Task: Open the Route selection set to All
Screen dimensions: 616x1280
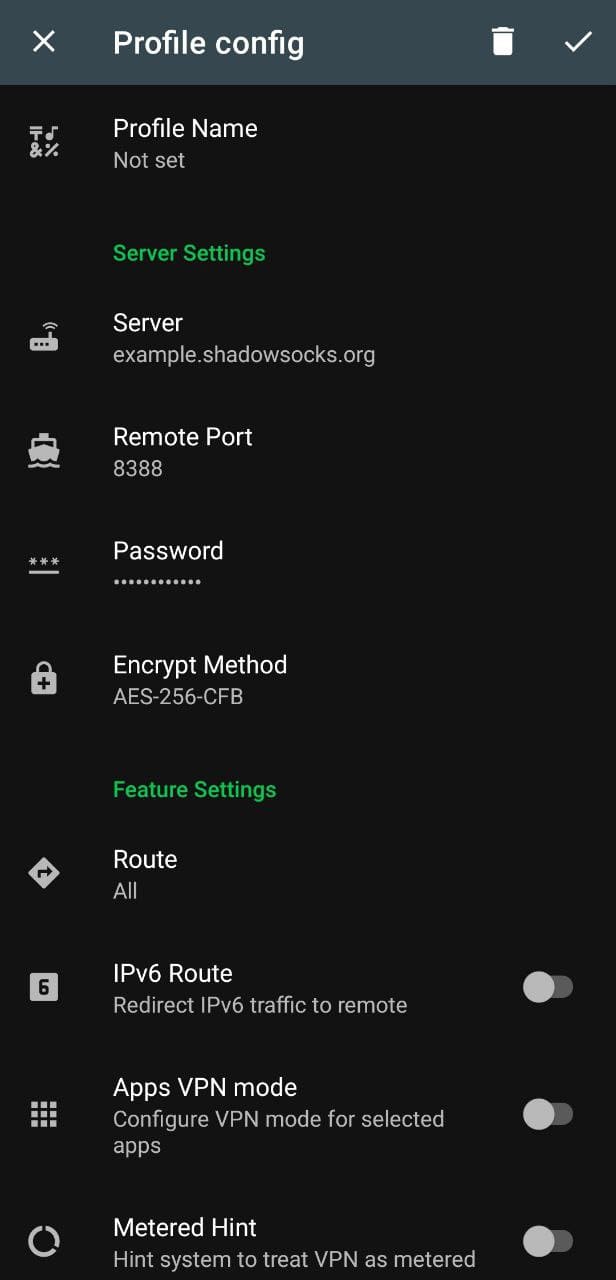Action: click(x=145, y=874)
